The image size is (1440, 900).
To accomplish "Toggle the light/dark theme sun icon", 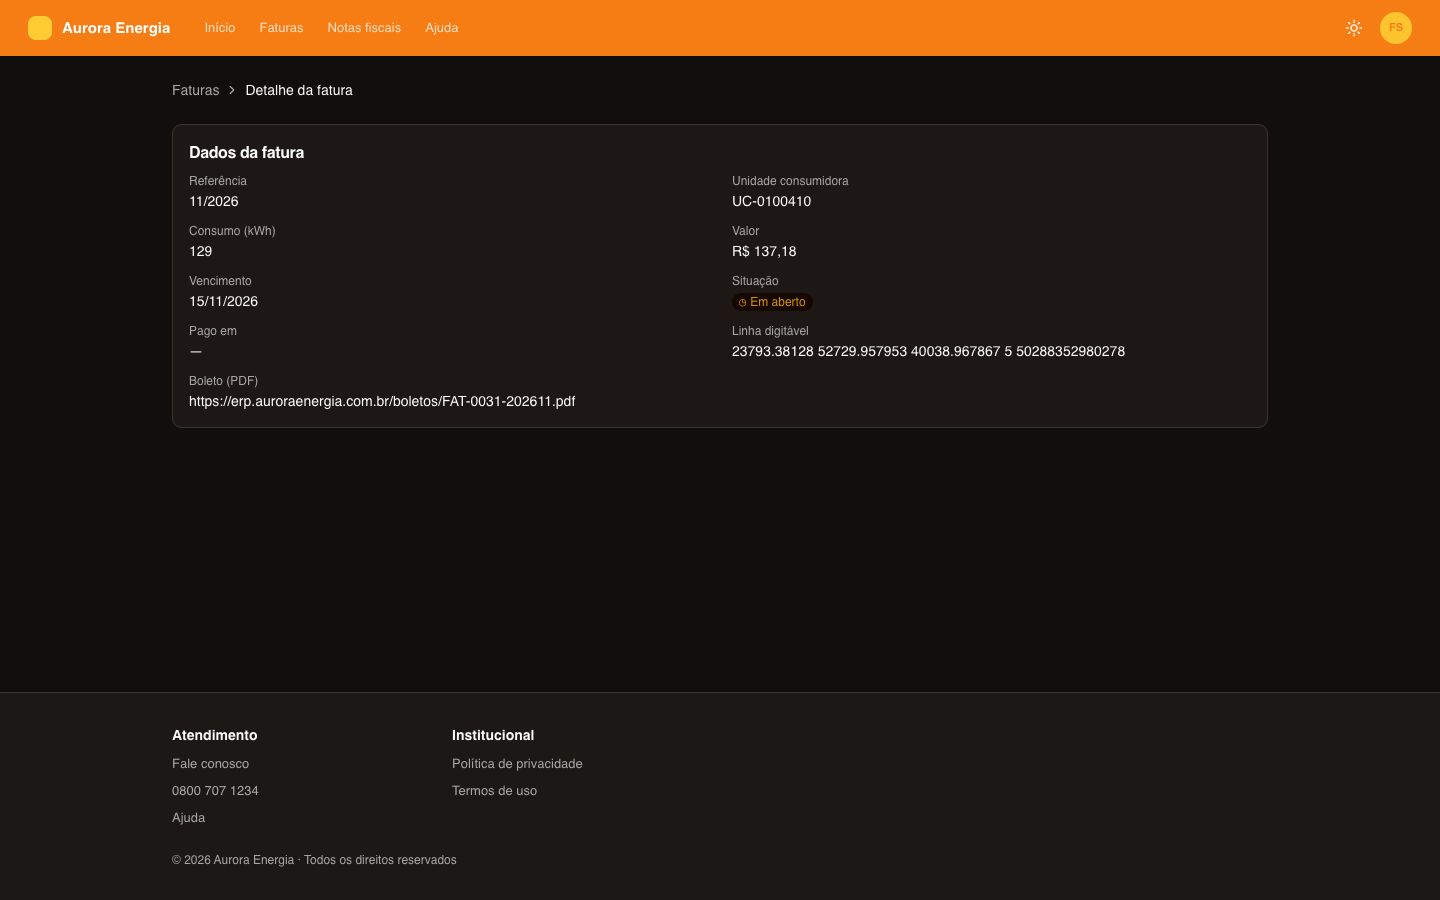I will click(1354, 28).
